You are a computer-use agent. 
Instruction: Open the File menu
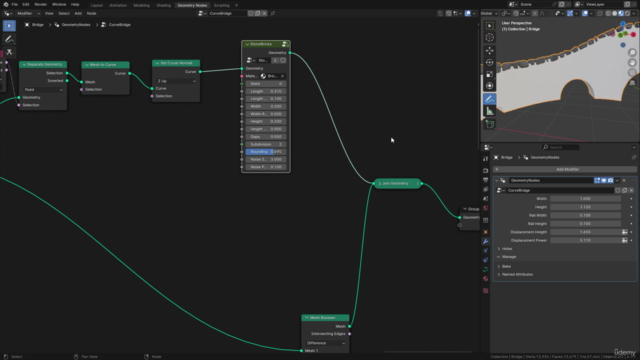(x=15, y=4)
